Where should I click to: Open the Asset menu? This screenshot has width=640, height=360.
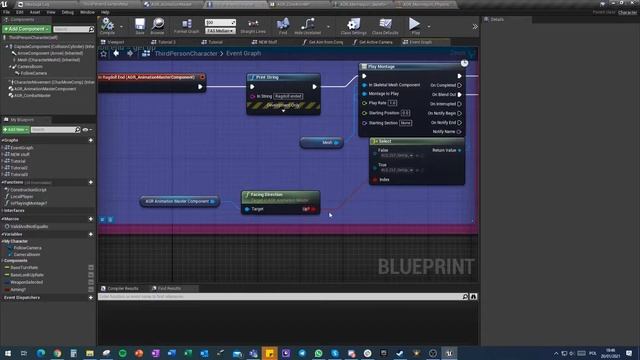pyautogui.click(x=35, y=12)
